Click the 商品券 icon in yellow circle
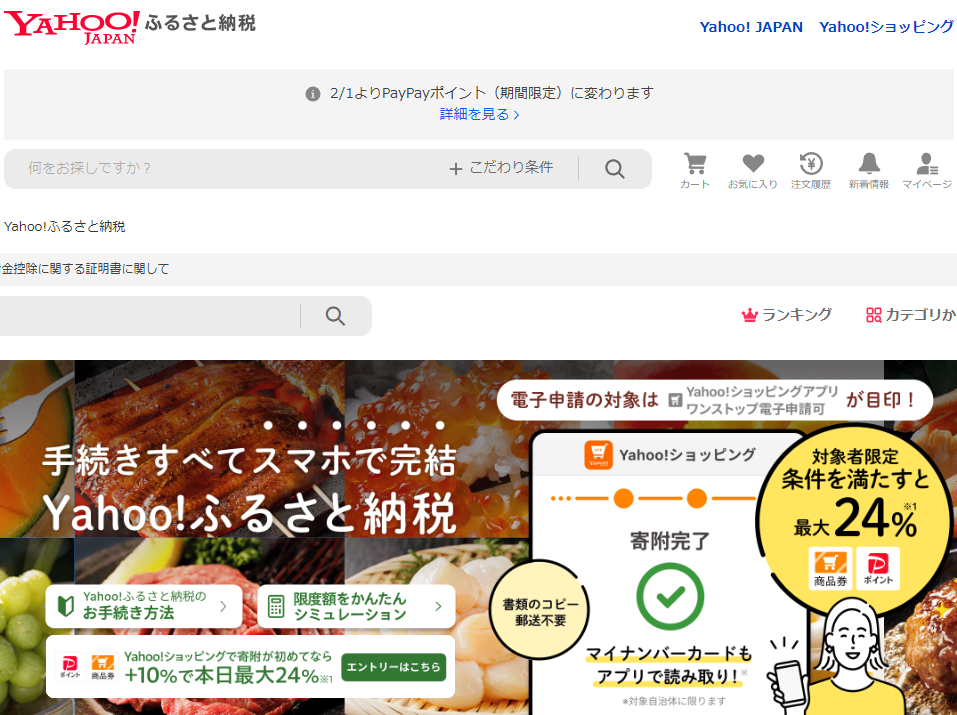 click(830, 568)
